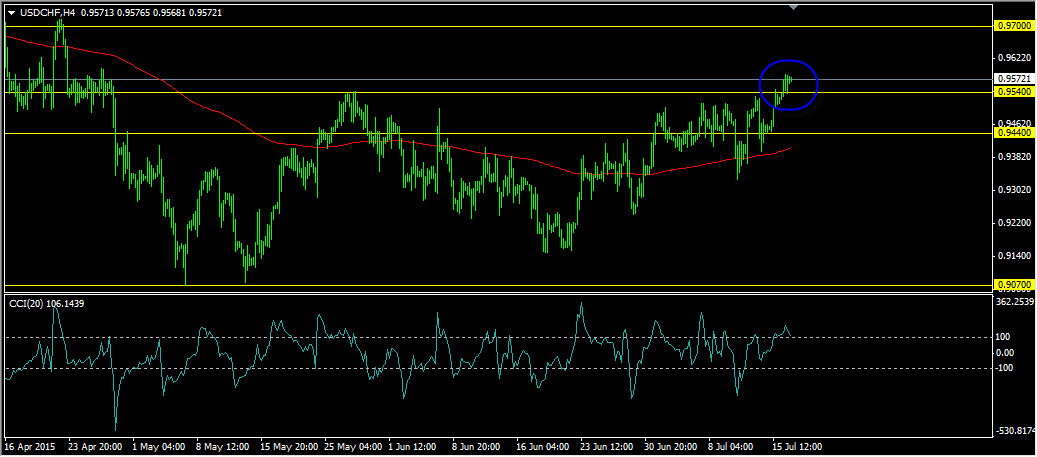The image size is (1037, 457).
Task: Click the 30 Jun 20:00 time label
Action: [671, 446]
